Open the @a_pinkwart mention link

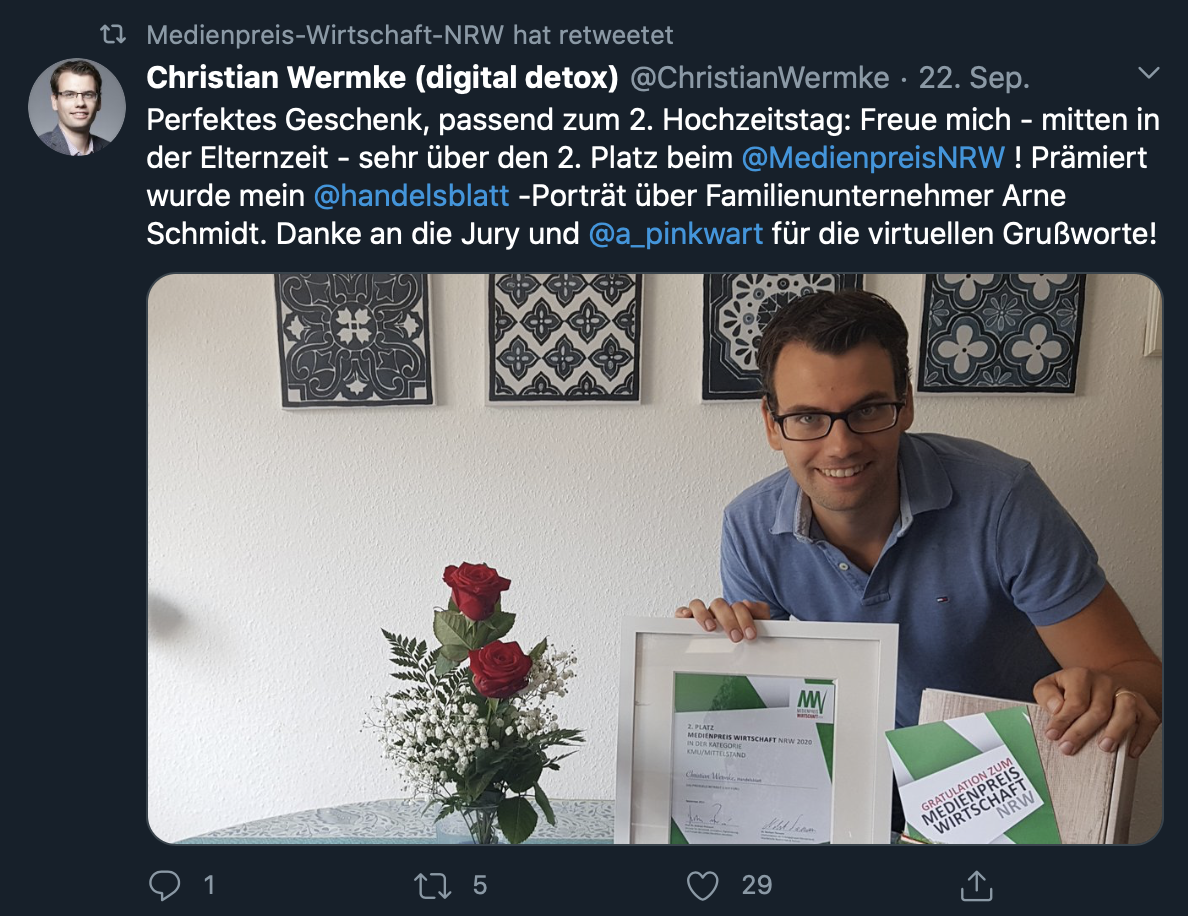pos(676,233)
